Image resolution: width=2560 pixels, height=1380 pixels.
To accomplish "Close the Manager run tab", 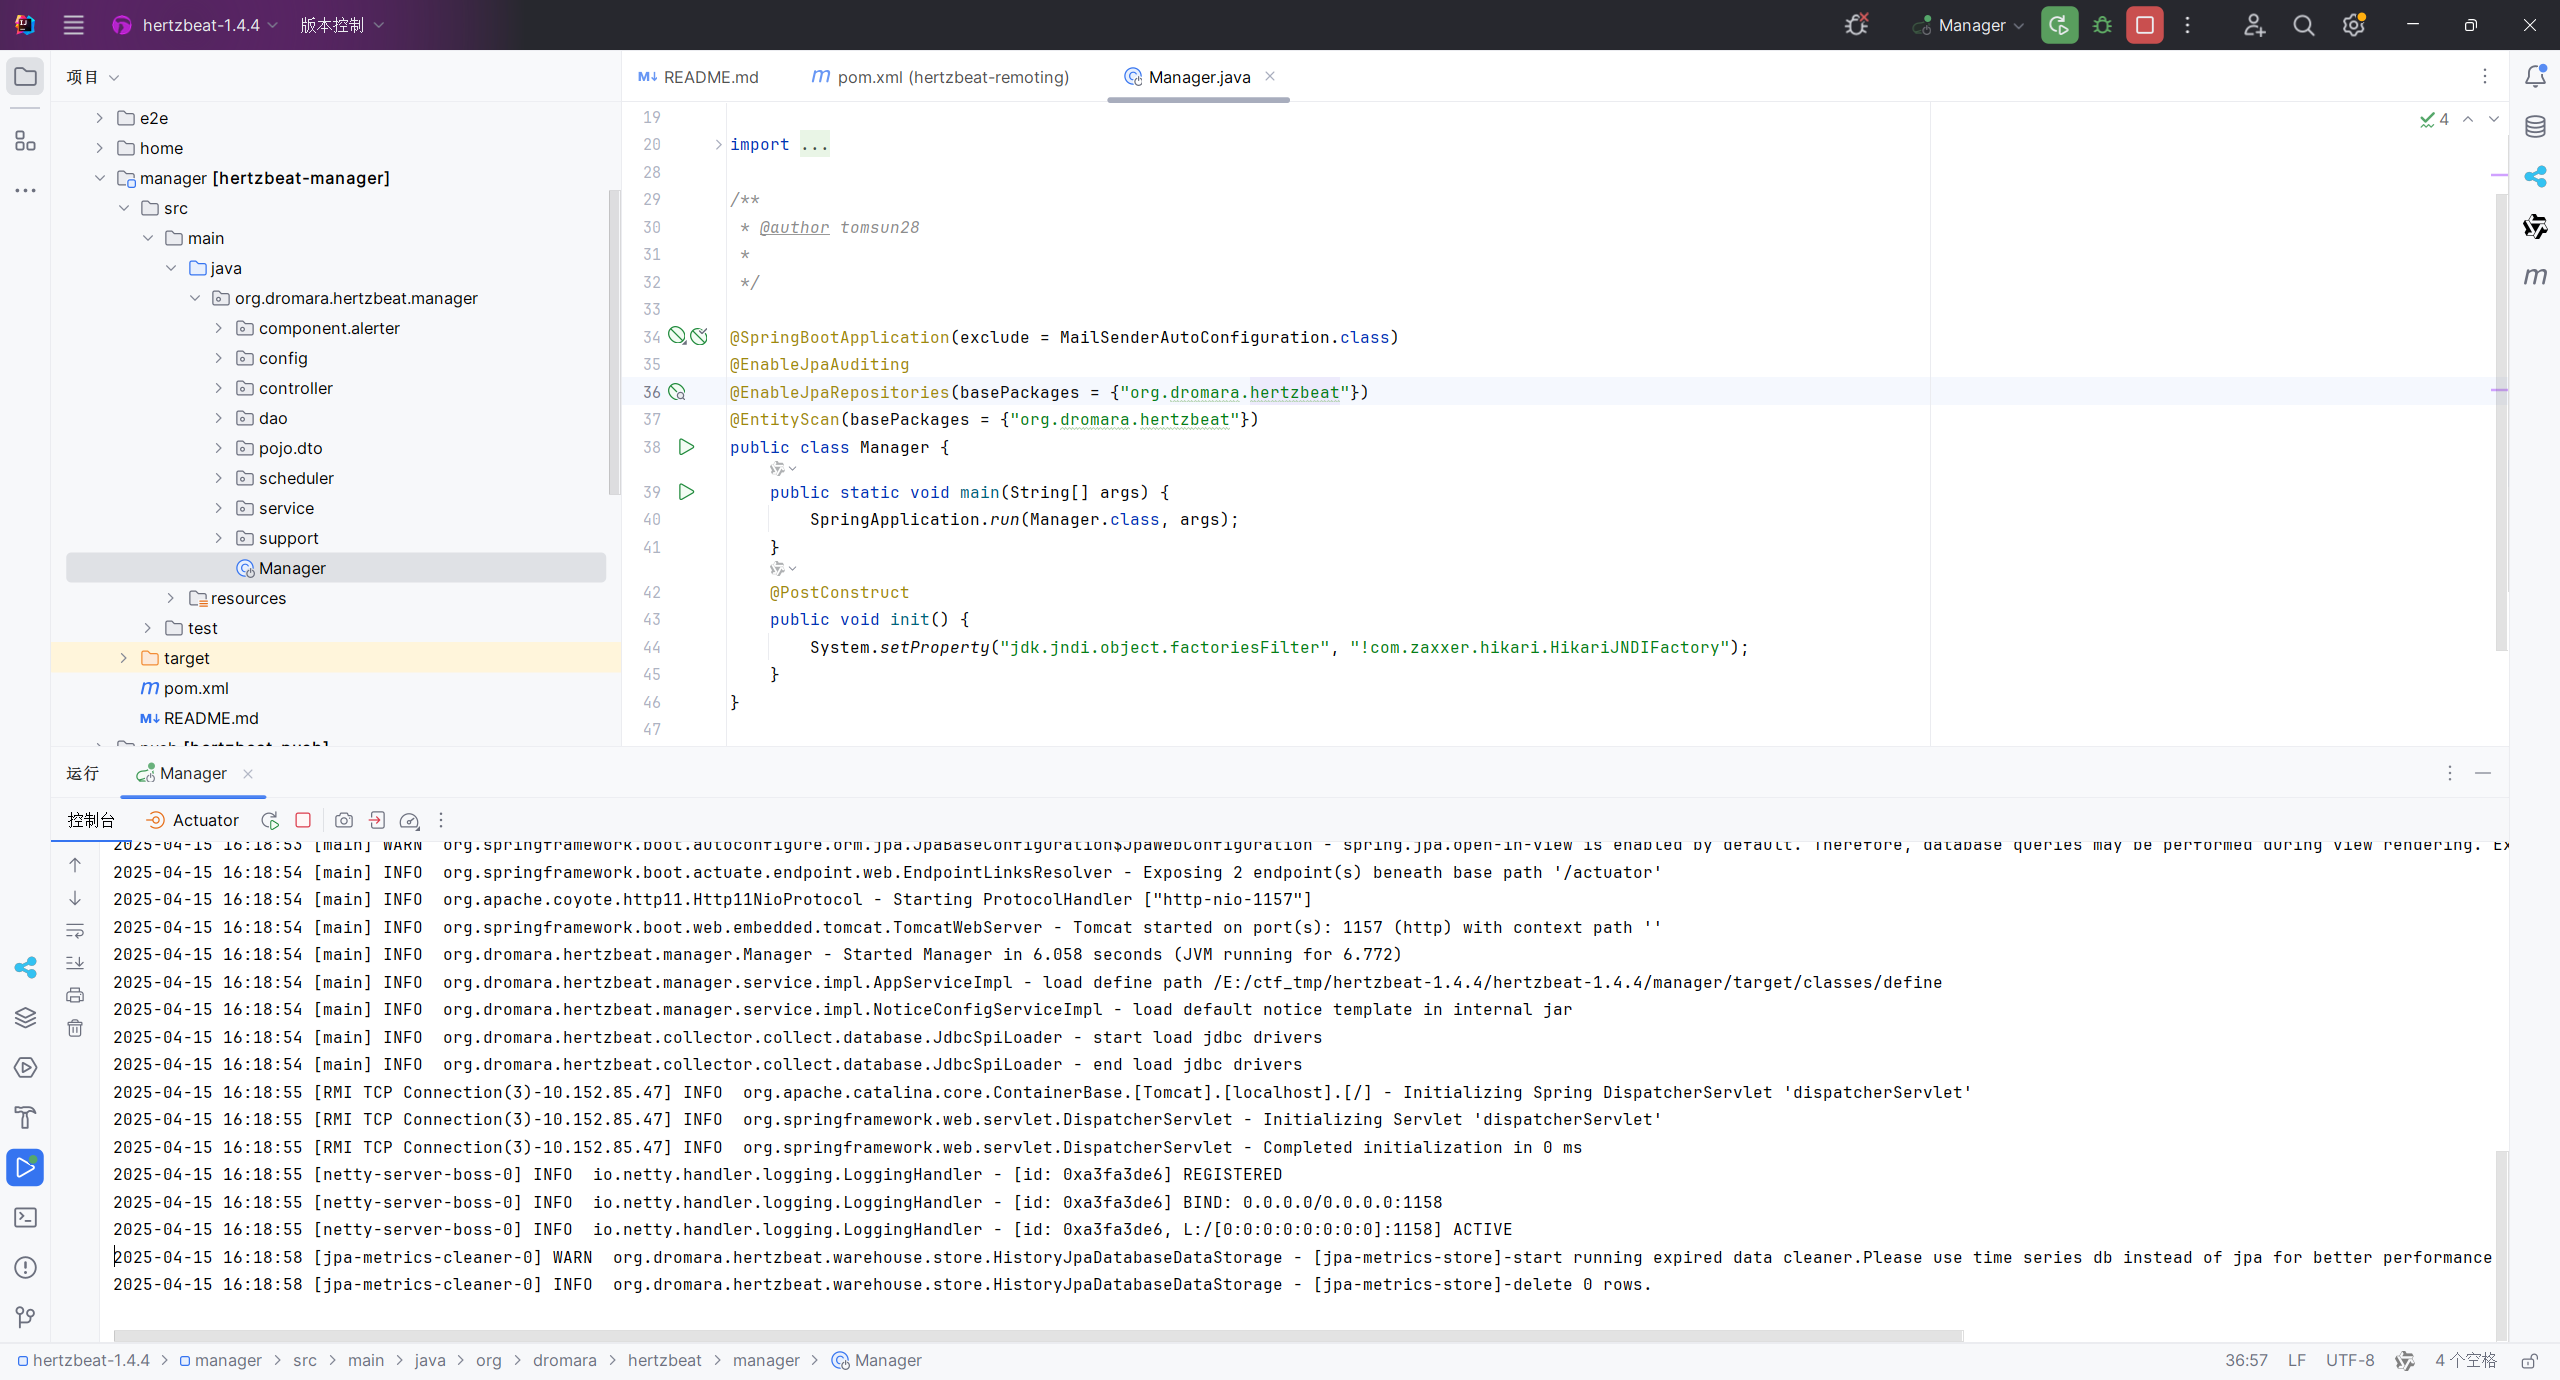I will [248, 773].
